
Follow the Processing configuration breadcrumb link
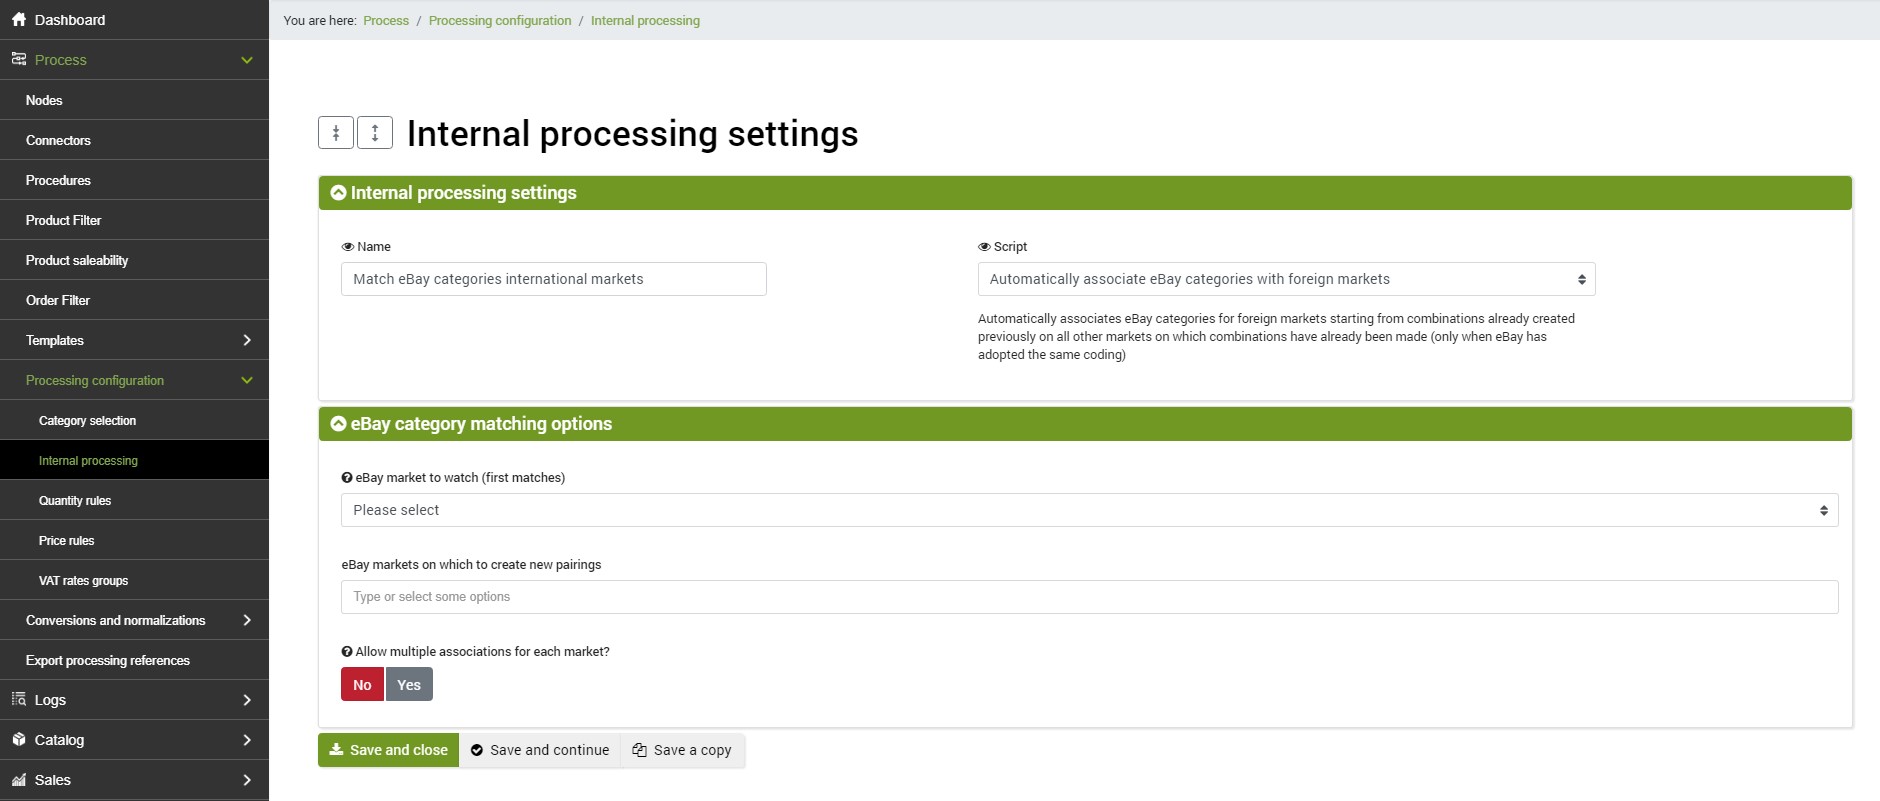(x=500, y=20)
